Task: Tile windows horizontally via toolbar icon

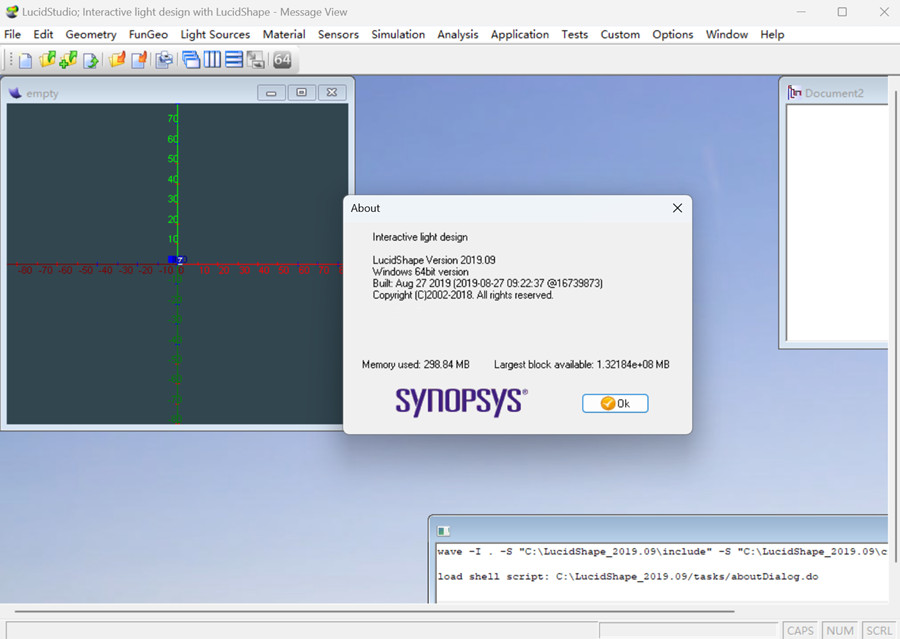Action: (x=234, y=60)
